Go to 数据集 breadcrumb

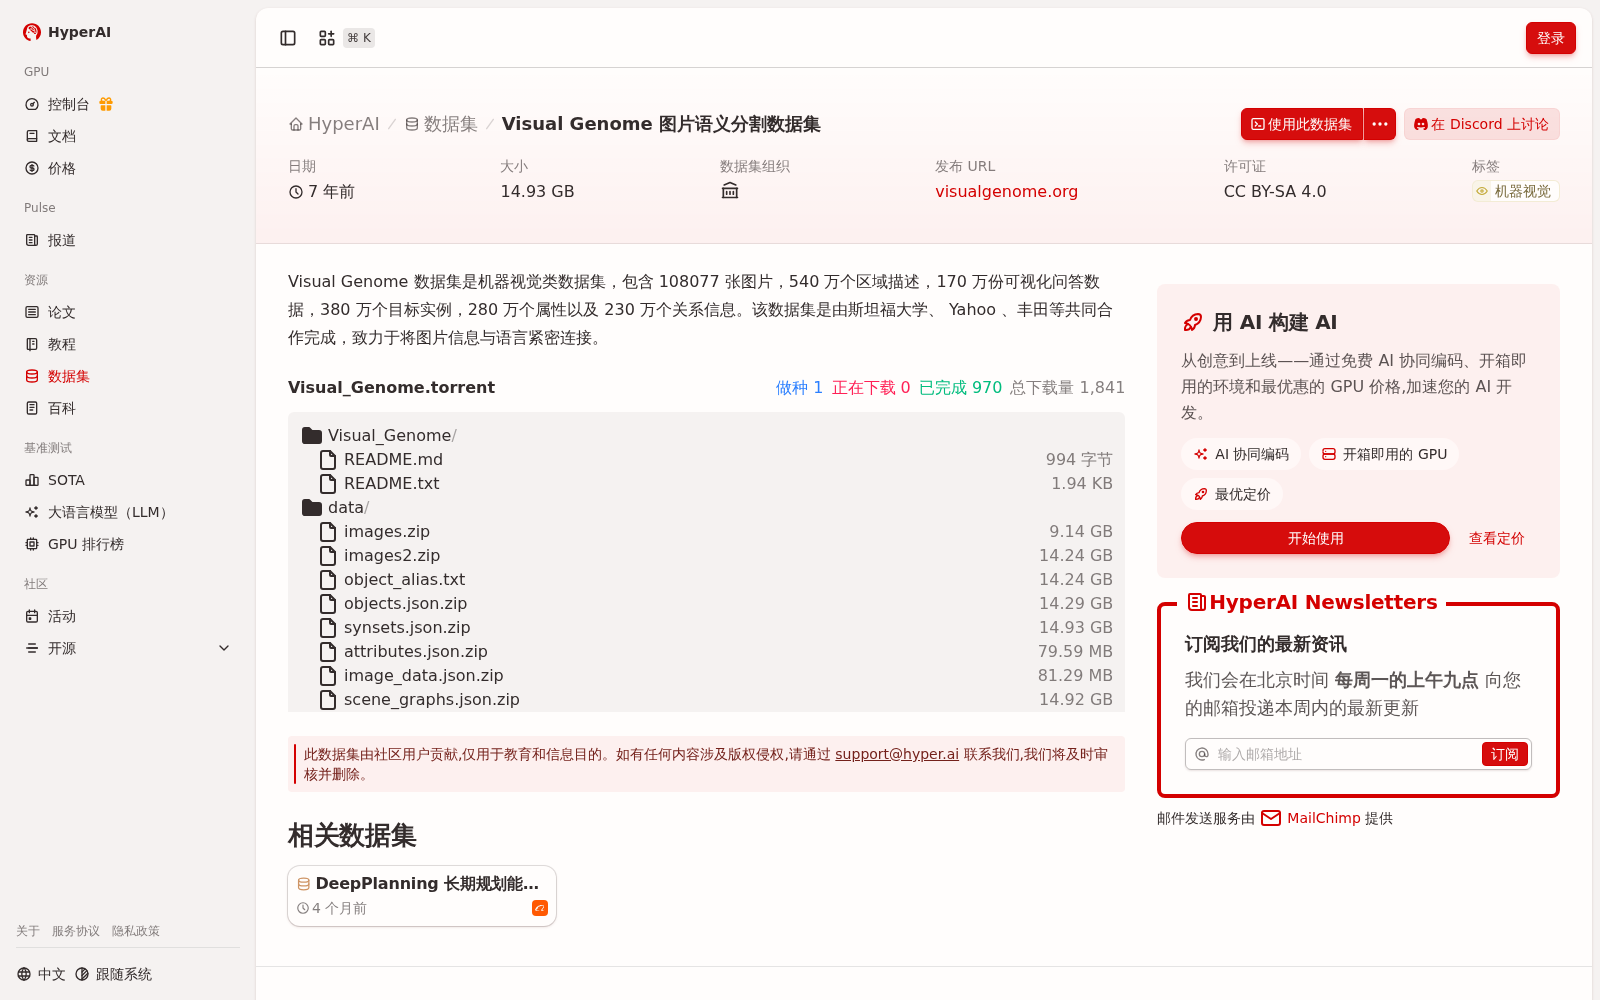click(x=441, y=124)
